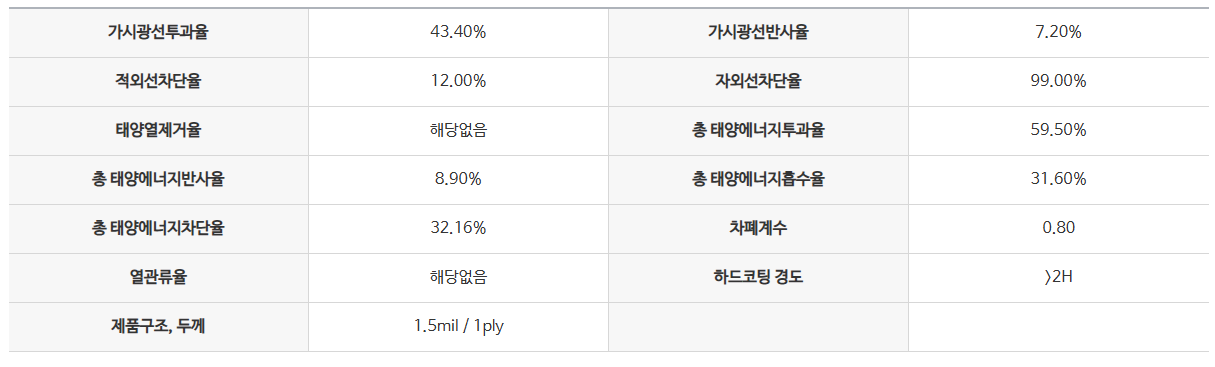This screenshot has width=1215, height=367.
Task: Click the 총 태양에너지투과율 label
Action: pyautogui.click(x=758, y=130)
